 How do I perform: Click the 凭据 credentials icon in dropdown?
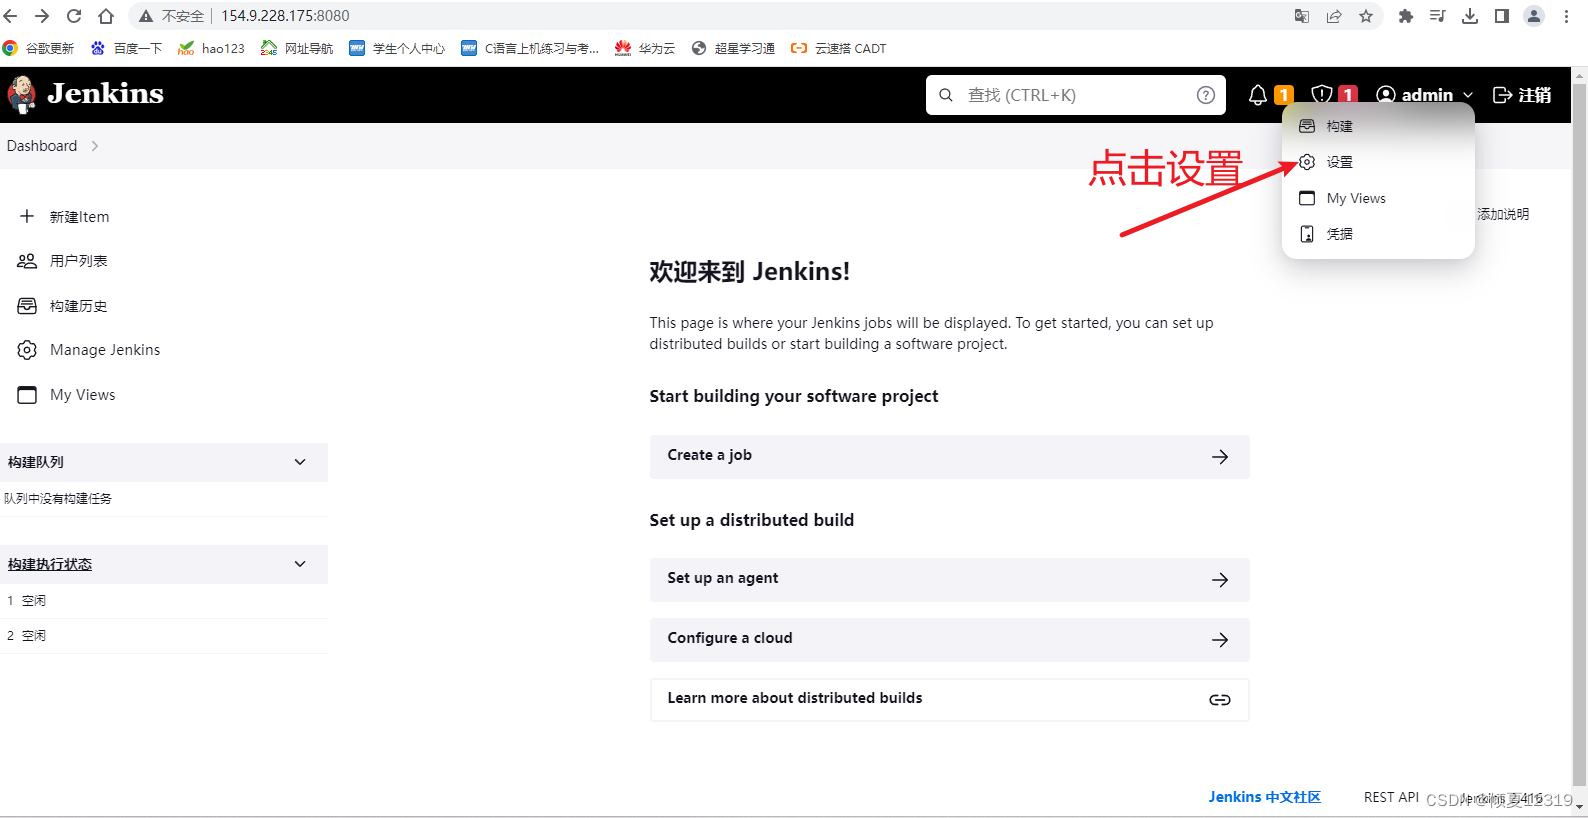coord(1307,234)
